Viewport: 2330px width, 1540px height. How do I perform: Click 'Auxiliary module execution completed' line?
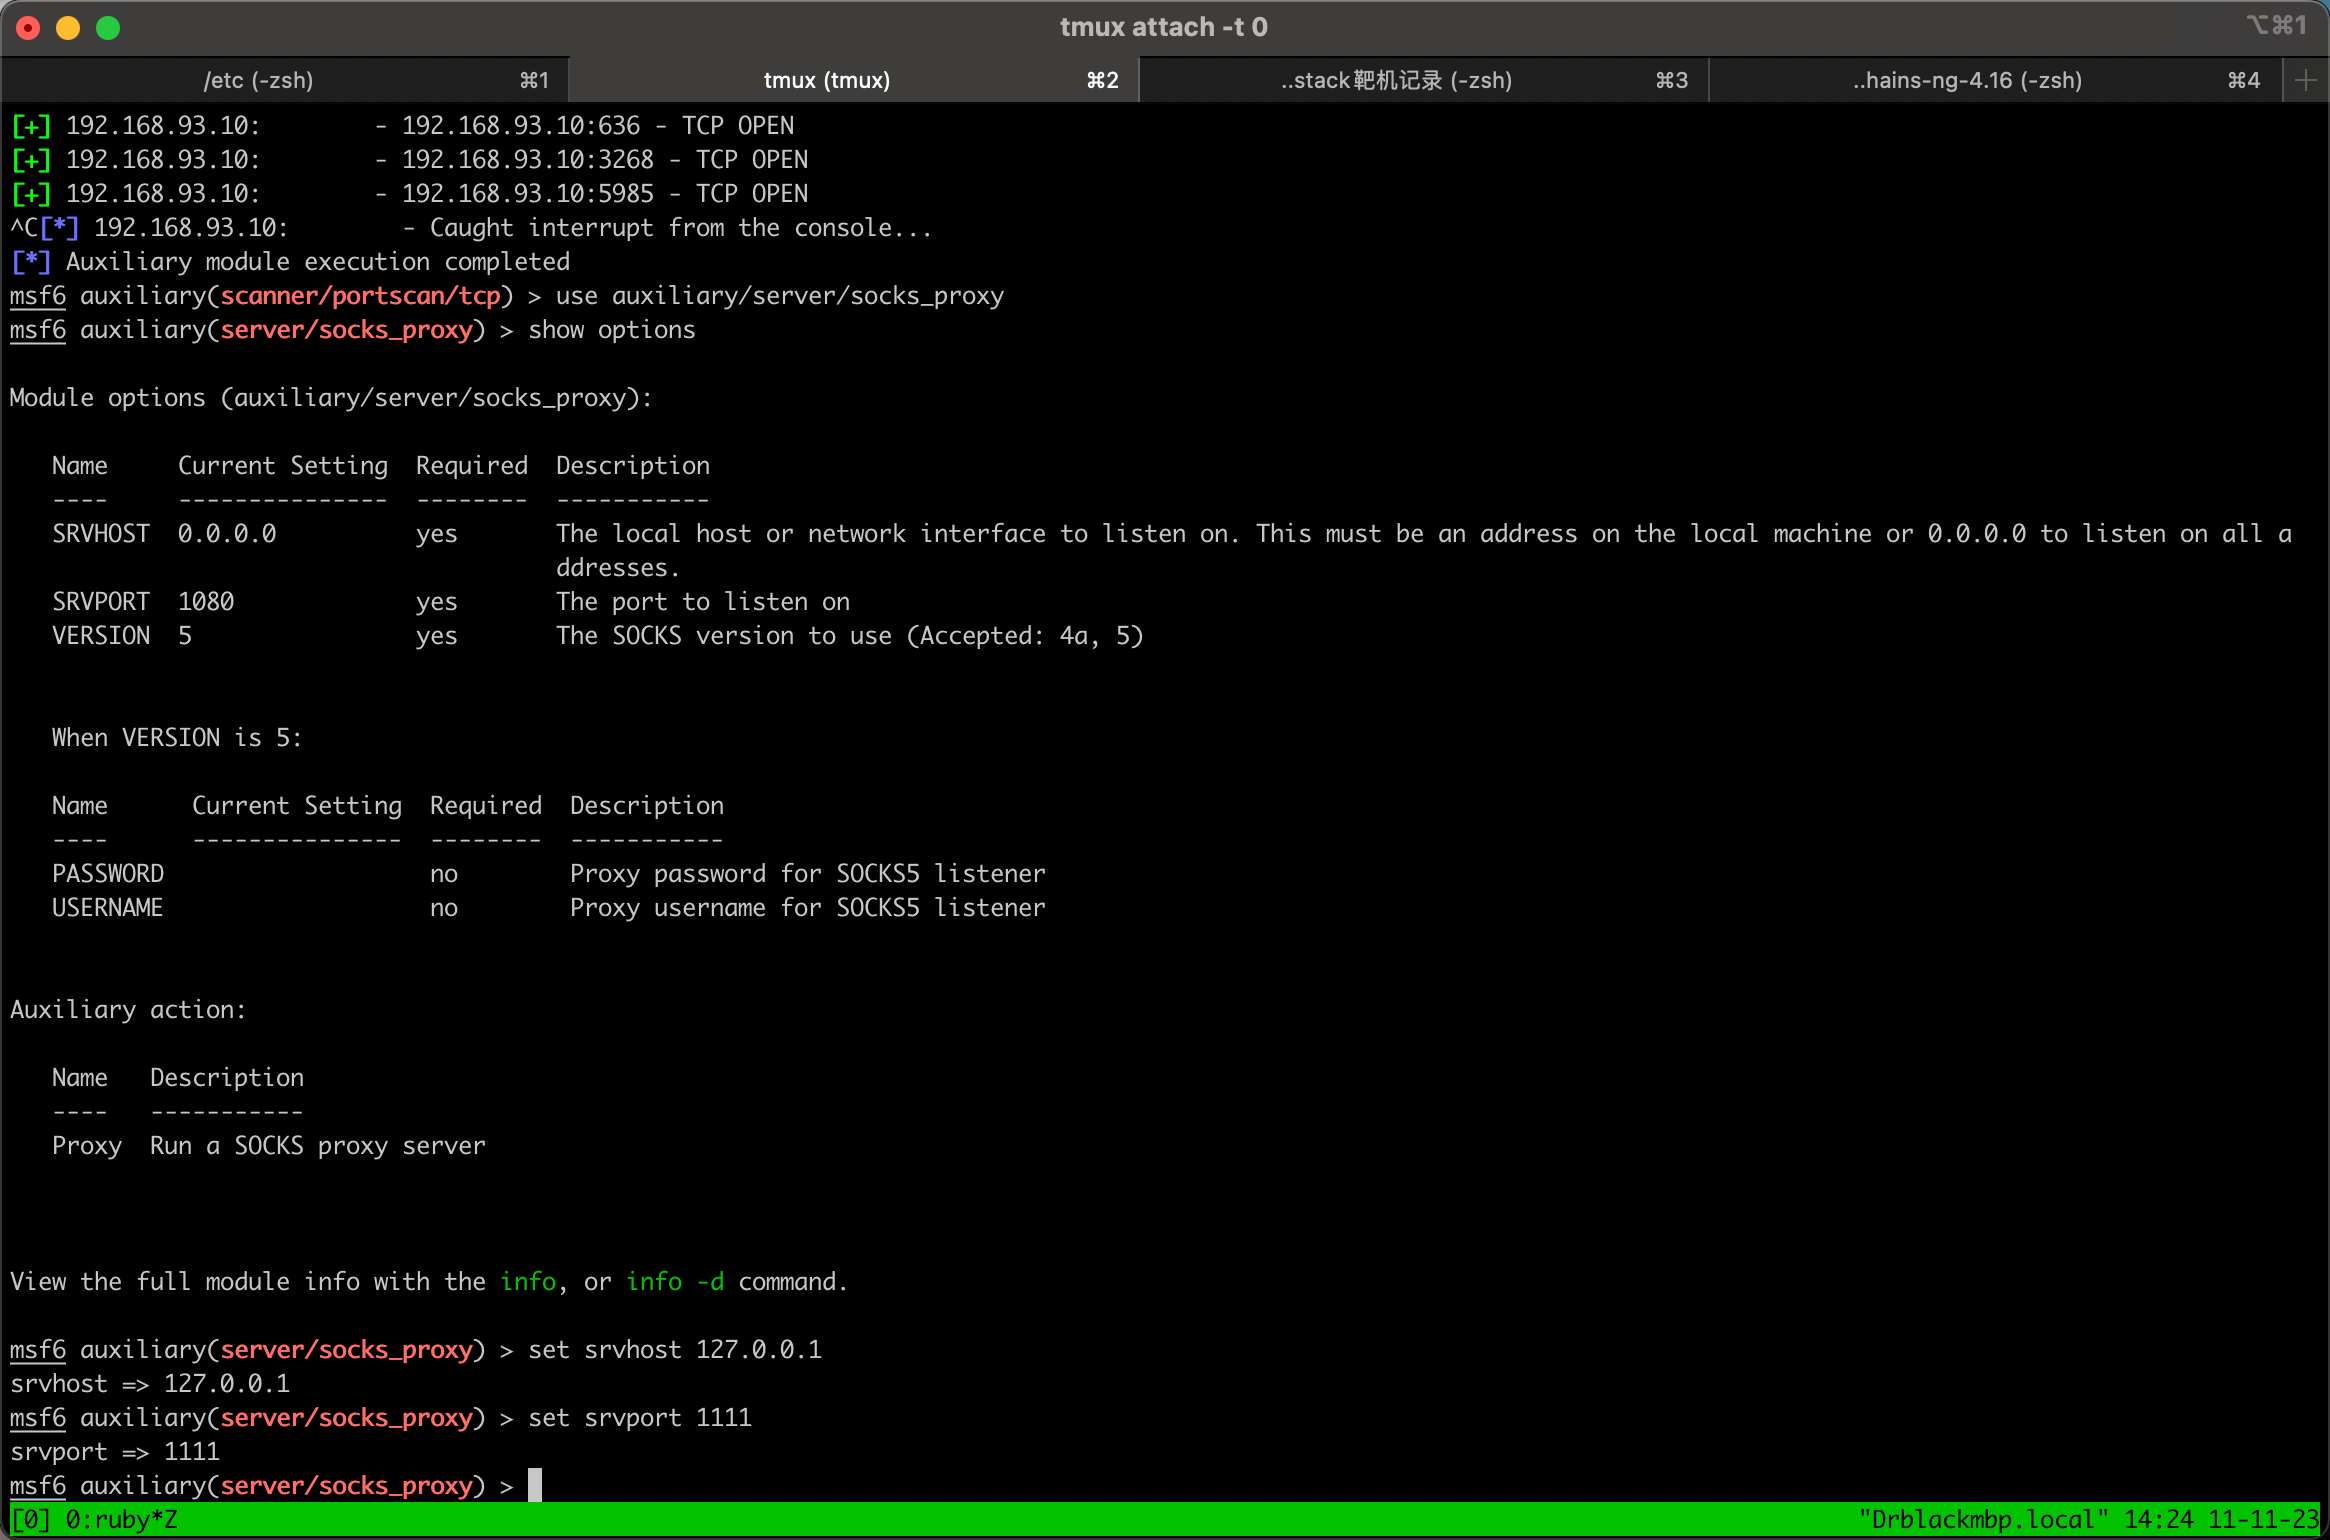pos(290,262)
